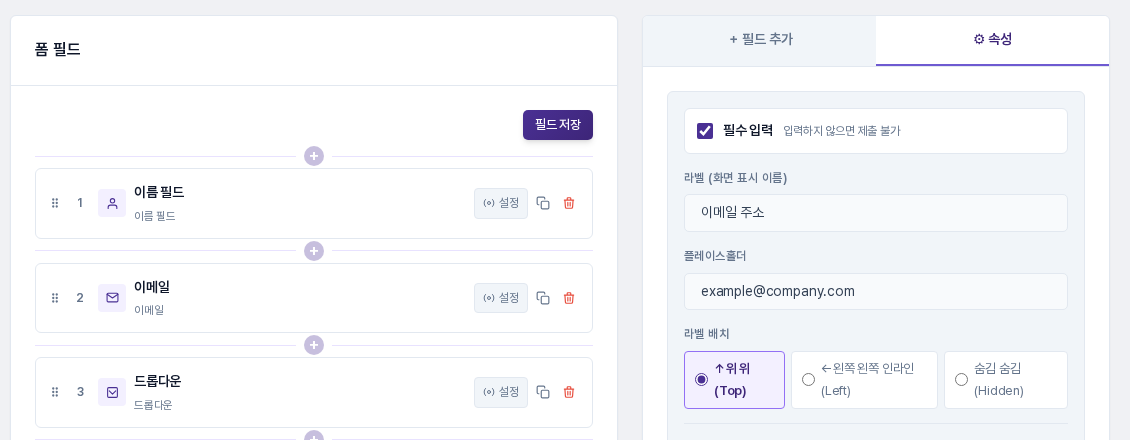Delete the 이메일 field with trash icon
The image size is (1130, 440).
(569, 298)
